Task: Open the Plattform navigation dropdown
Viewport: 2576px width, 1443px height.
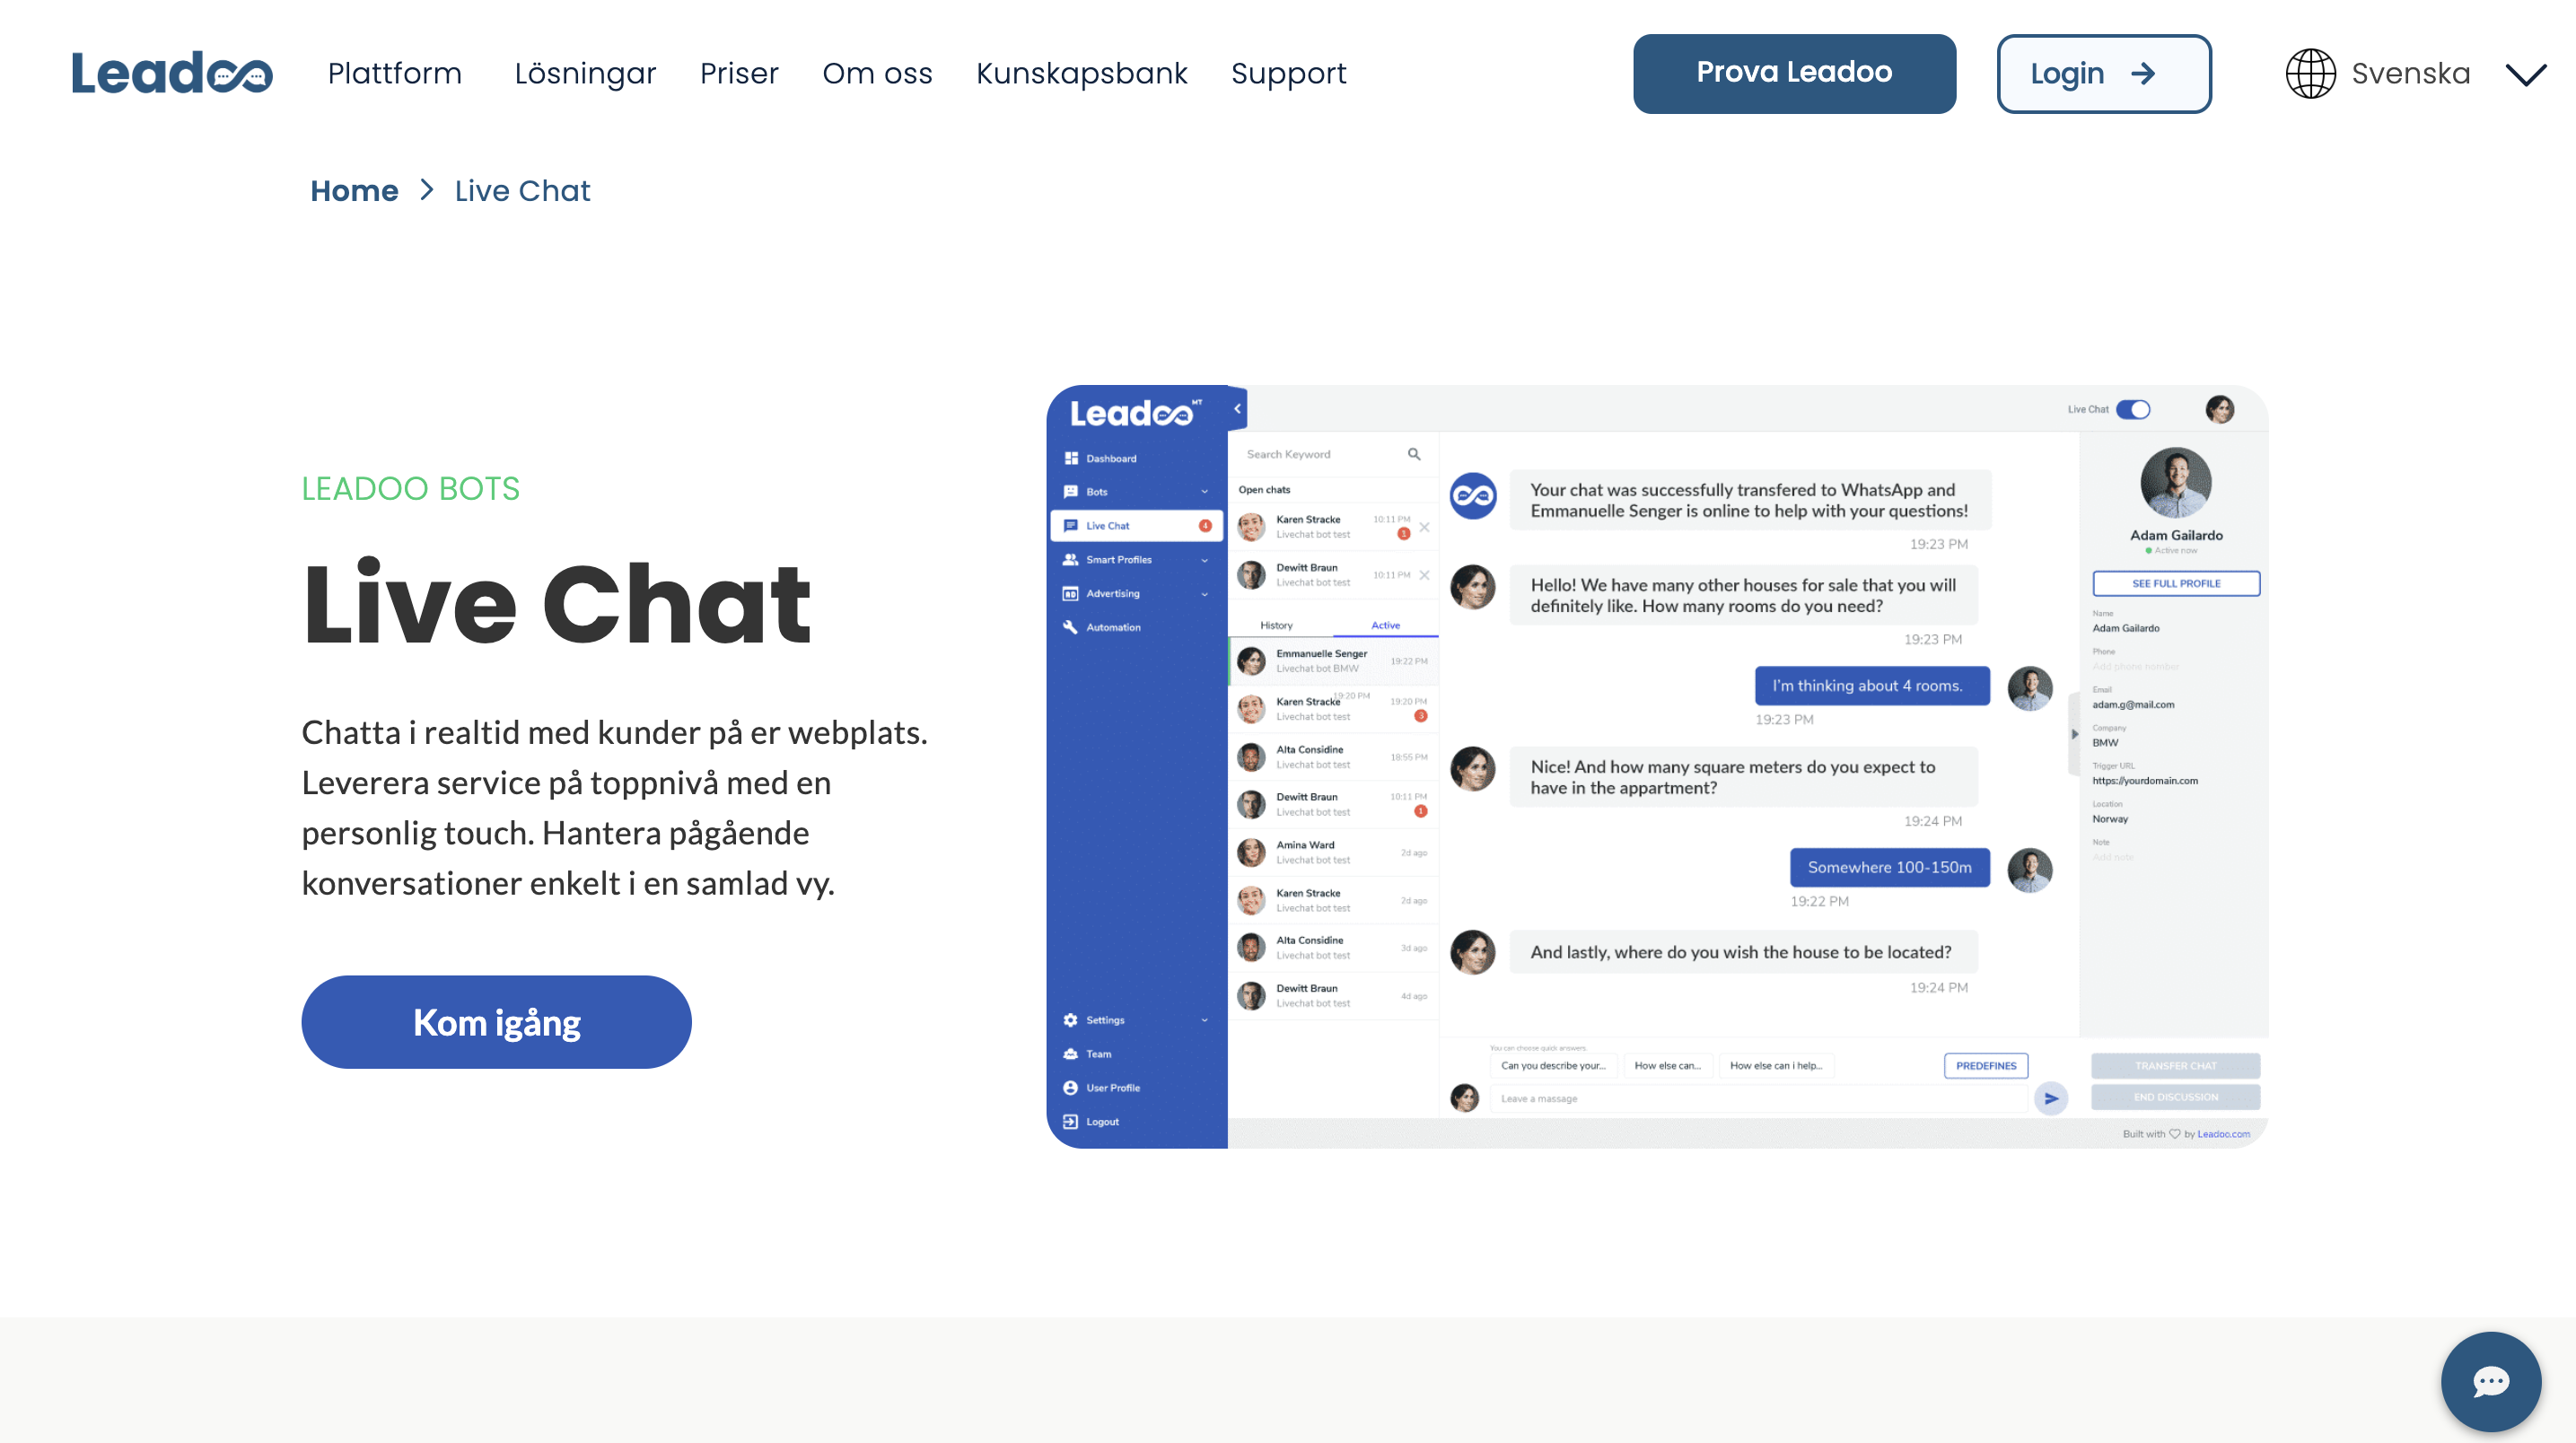Action: [x=395, y=73]
